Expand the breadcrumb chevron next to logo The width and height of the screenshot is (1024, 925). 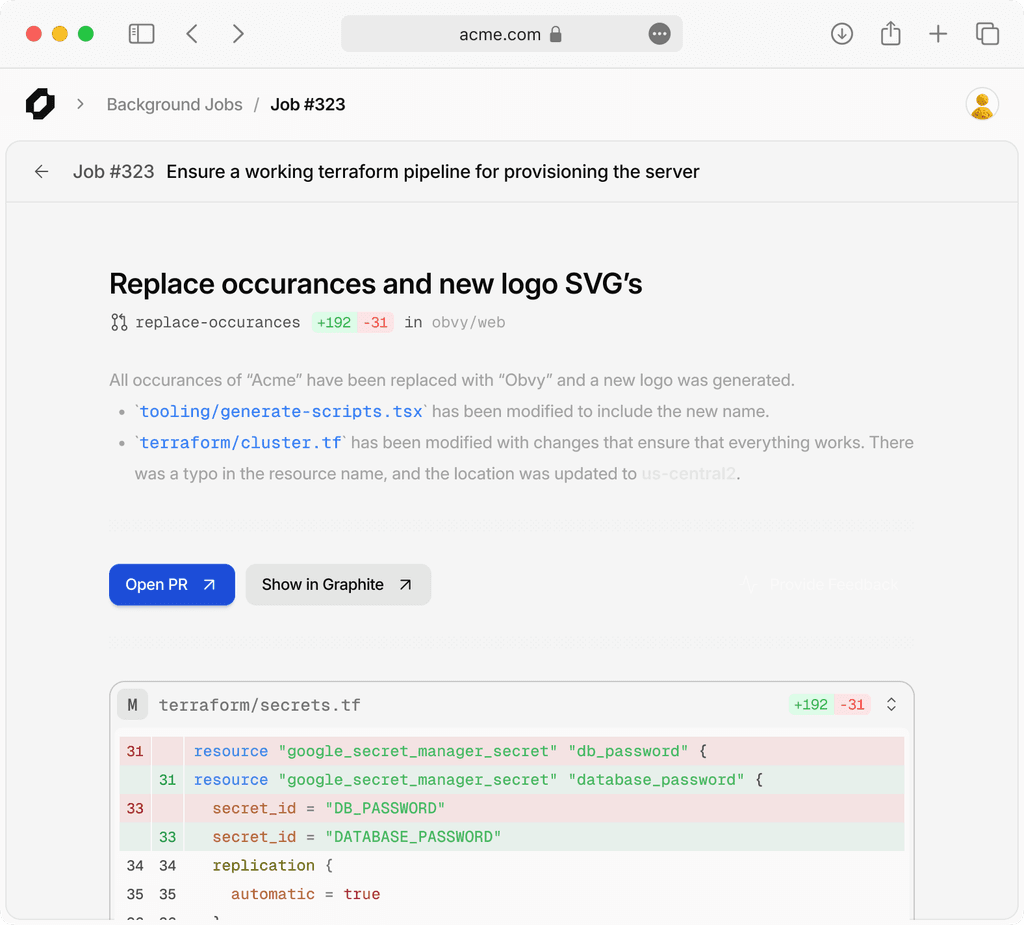[80, 104]
